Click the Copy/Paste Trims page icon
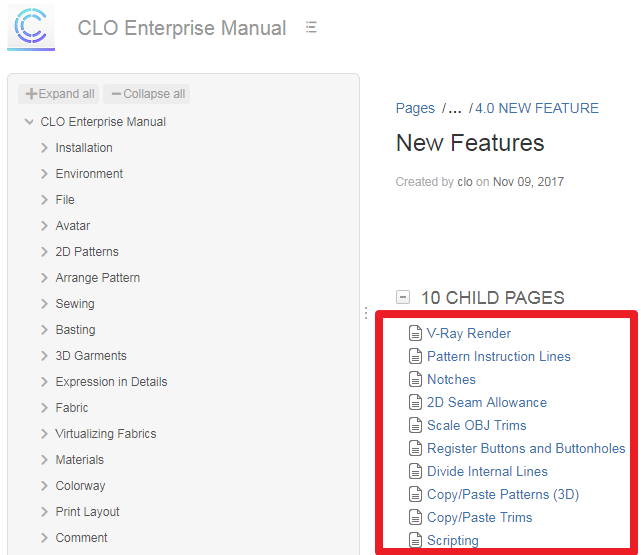Viewport: 641px width, 555px height. [x=416, y=517]
